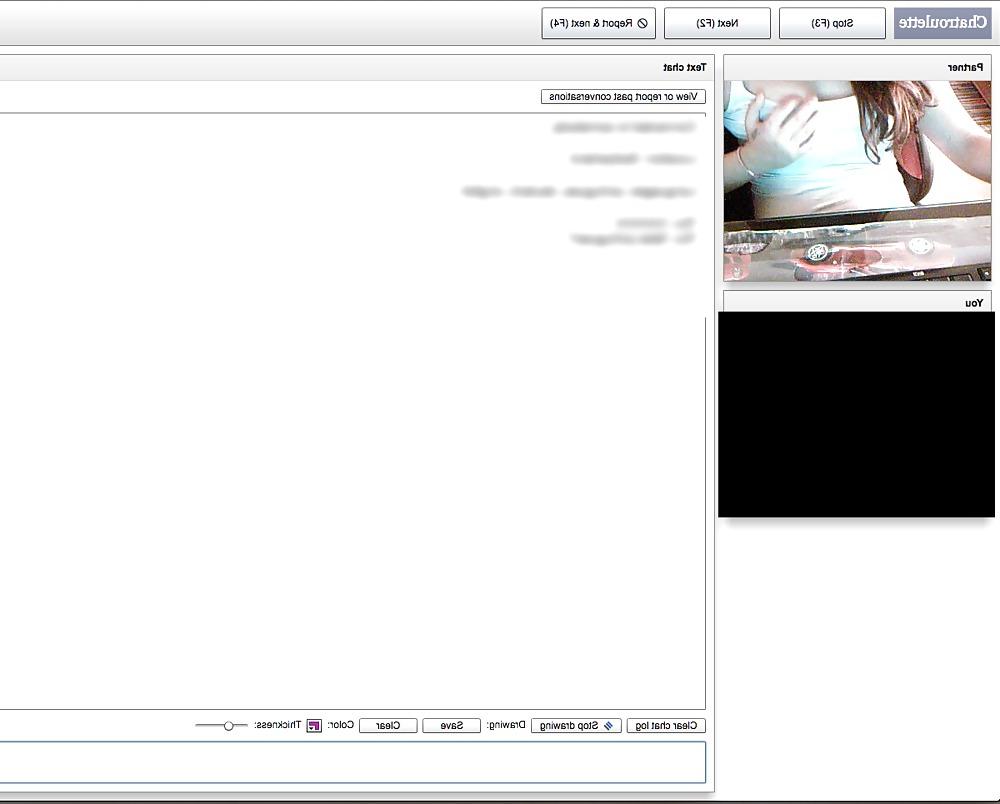The image size is (1000, 804).
Task: Adjust the Thickness slider handle
Action: (228, 726)
